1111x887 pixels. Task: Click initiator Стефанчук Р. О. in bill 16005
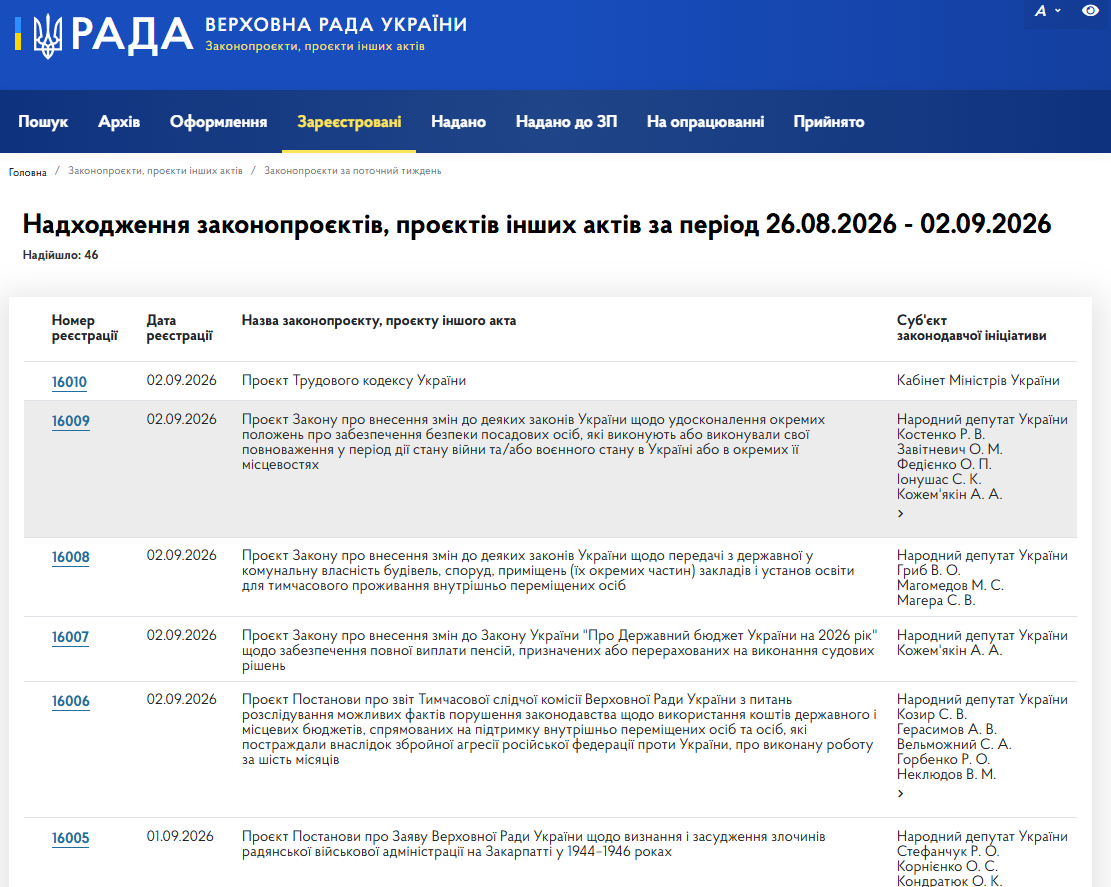(x=948, y=851)
